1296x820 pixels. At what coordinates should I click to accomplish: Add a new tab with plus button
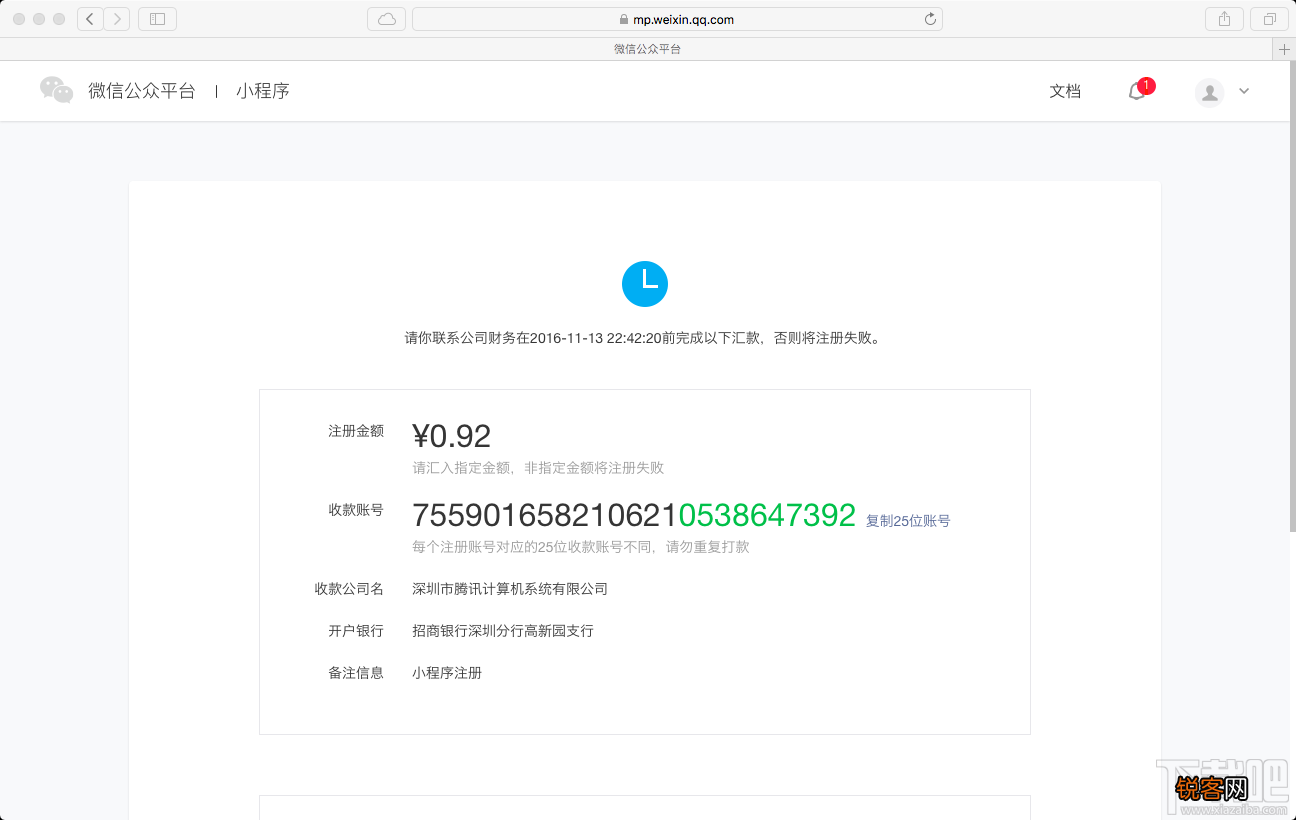(x=1284, y=49)
